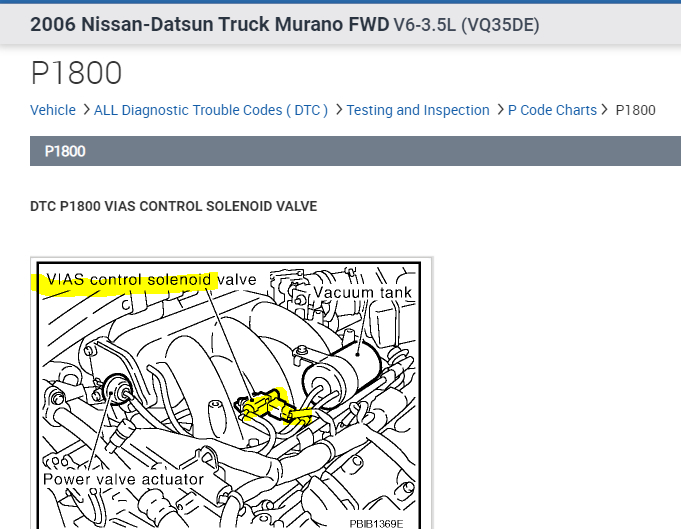The width and height of the screenshot is (681, 529).
Task: Navigate to P Code Charts breadcrumb
Action: coord(552,110)
